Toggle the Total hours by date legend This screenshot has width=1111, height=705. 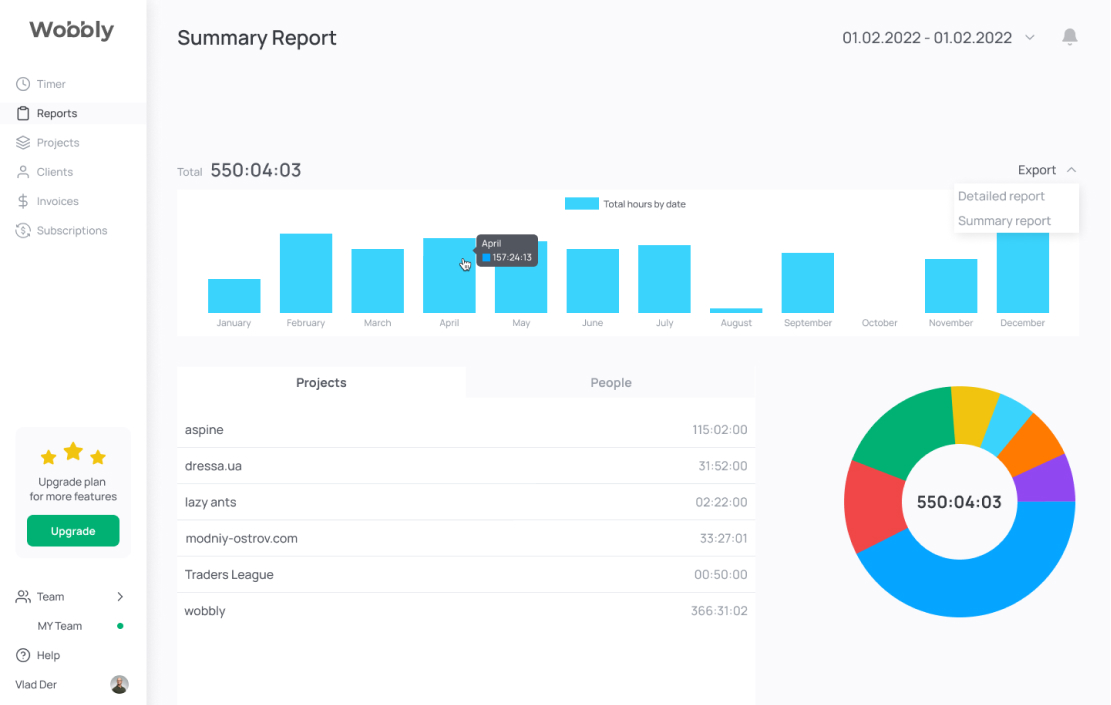(x=625, y=204)
